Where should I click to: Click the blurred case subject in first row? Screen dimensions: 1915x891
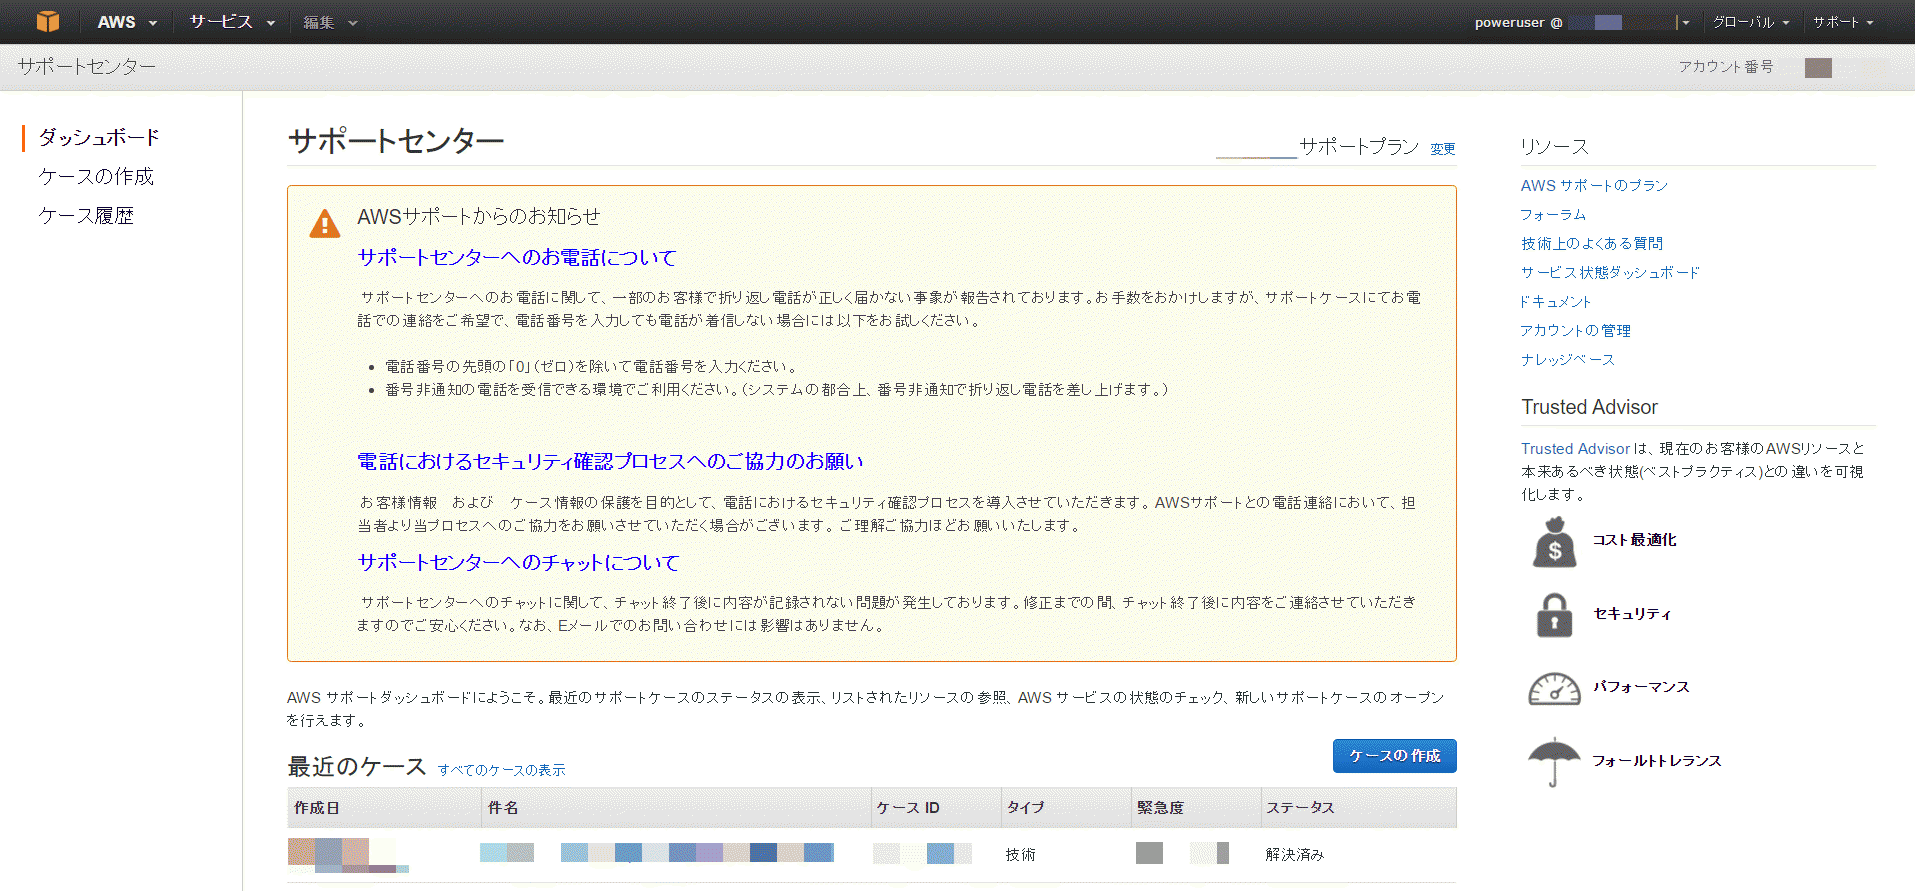[657, 853]
